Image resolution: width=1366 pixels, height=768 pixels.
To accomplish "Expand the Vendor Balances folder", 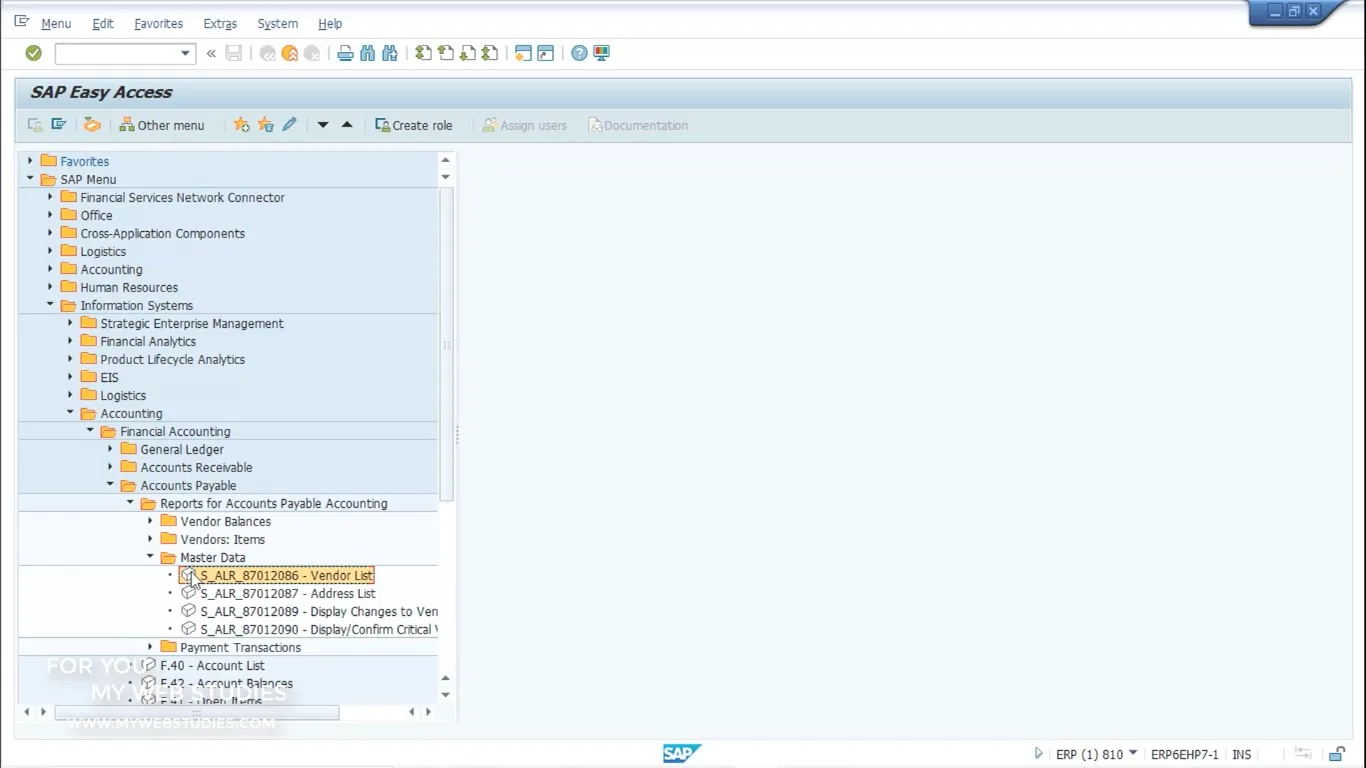I will (150, 521).
